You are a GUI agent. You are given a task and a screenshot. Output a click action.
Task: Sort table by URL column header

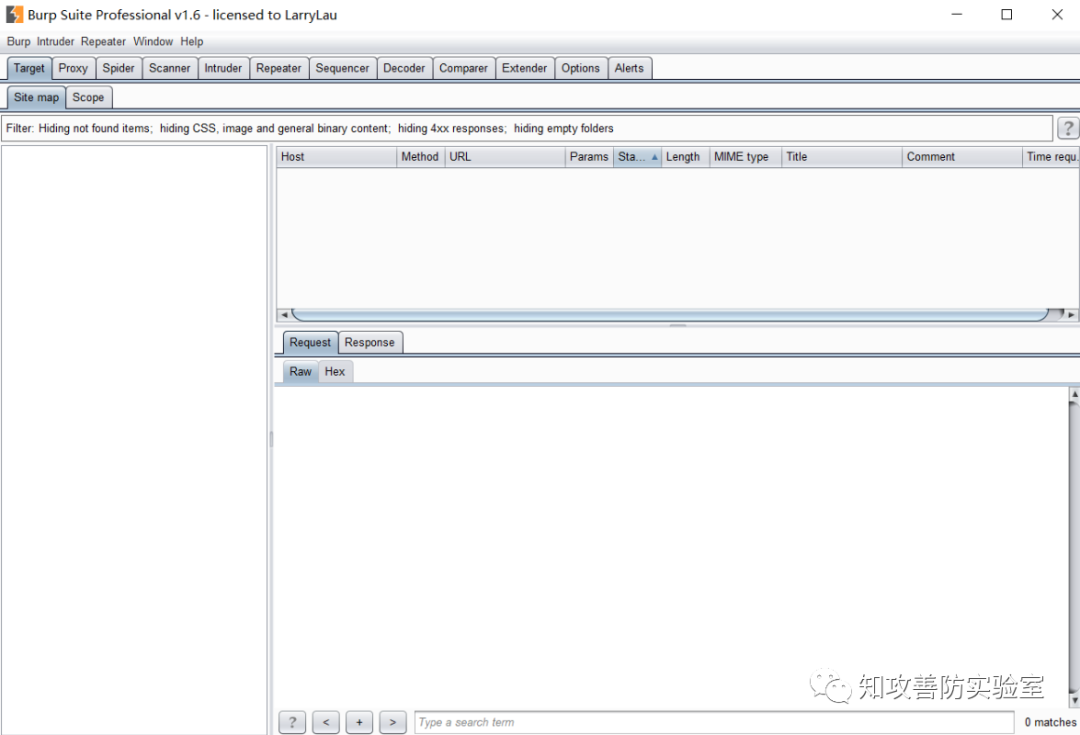504,157
